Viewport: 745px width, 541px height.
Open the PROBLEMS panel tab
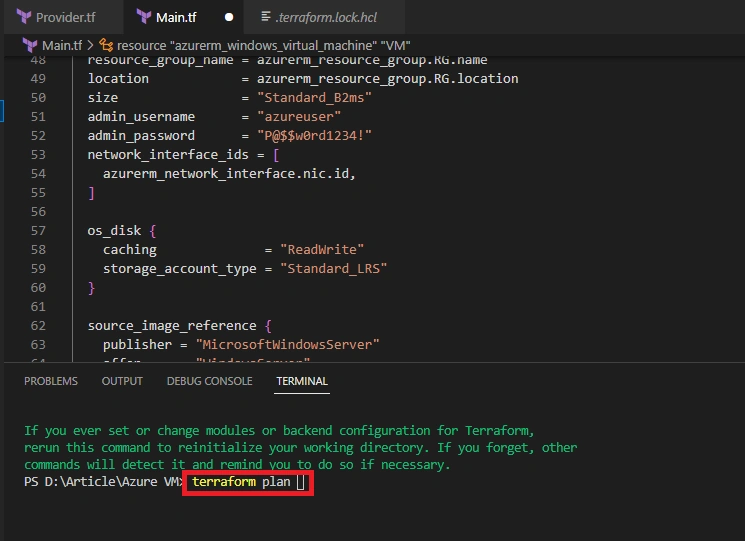[x=51, y=381]
